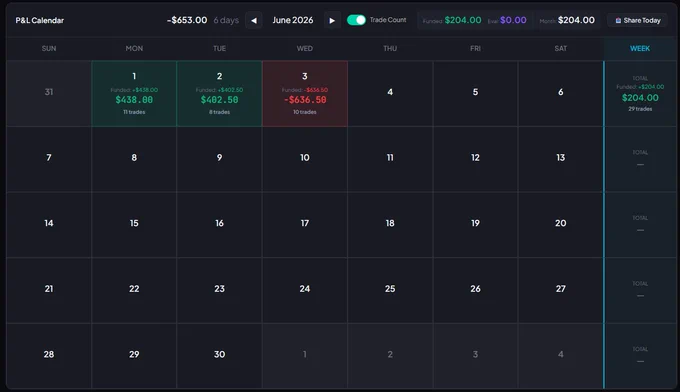The image size is (680, 392).
Task: Advance to next month arrow
Action: coord(332,20)
